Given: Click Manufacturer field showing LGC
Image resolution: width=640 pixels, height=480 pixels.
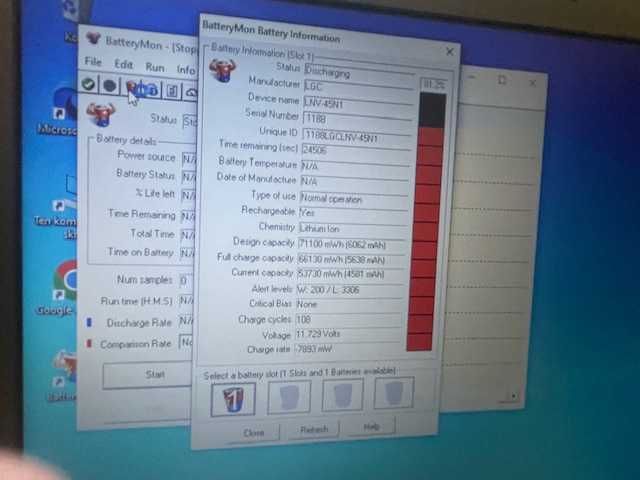Looking at the screenshot, I should coord(359,88).
